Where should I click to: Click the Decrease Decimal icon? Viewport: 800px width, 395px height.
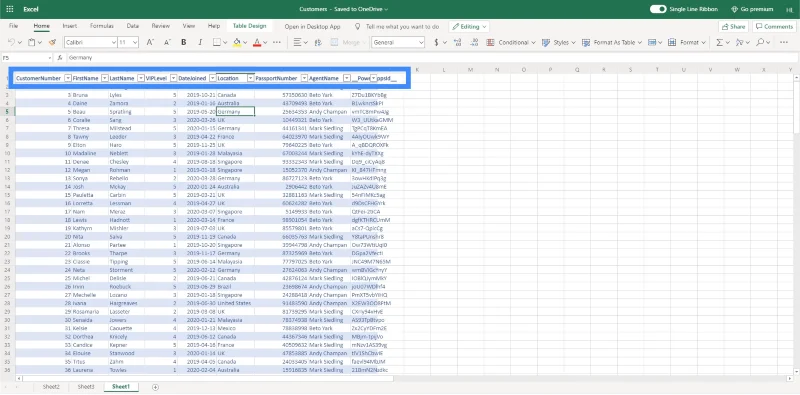click(x=474, y=42)
